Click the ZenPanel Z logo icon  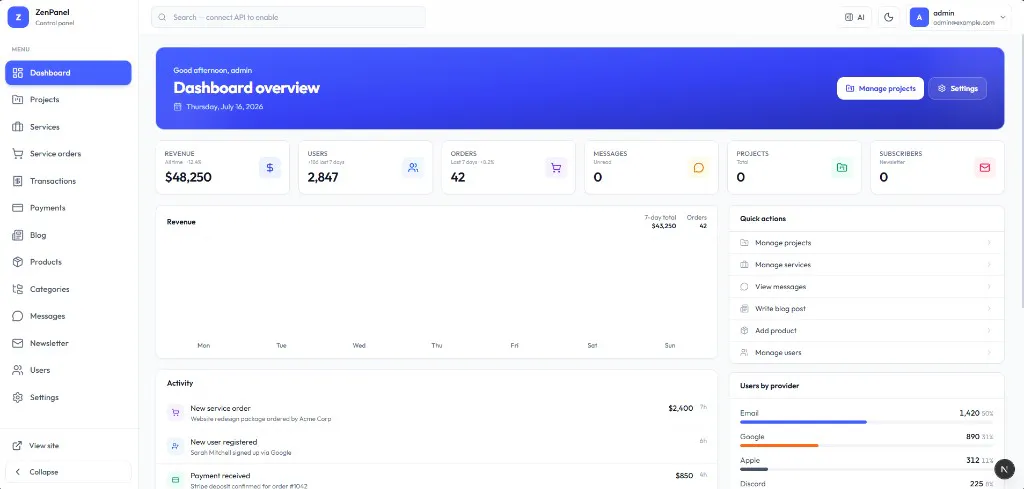[18, 18]
